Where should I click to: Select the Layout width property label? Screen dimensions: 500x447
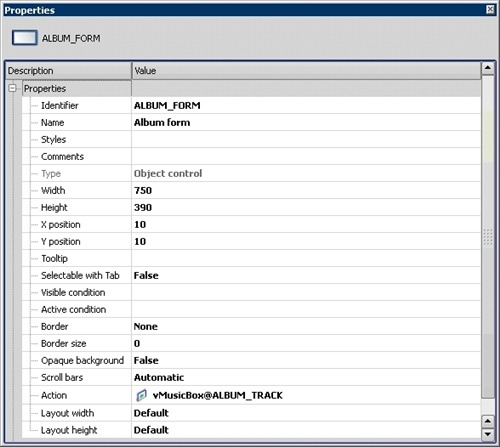click(x=67, y=413)
